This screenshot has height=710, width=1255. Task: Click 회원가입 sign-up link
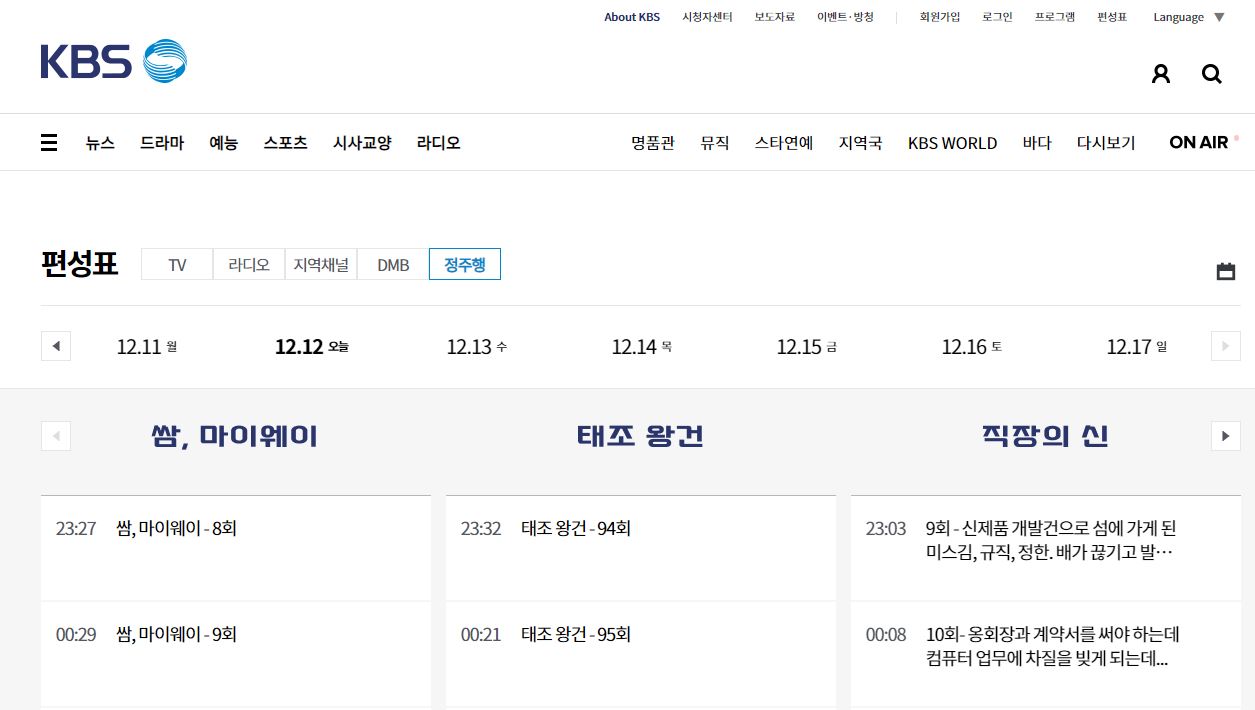pyautogui.click(x=940, y=17)
